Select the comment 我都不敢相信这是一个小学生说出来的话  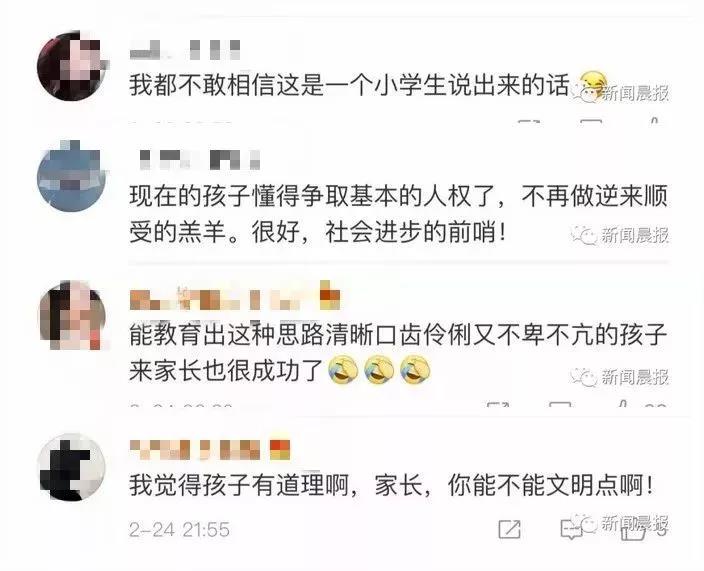coord(349,85)
